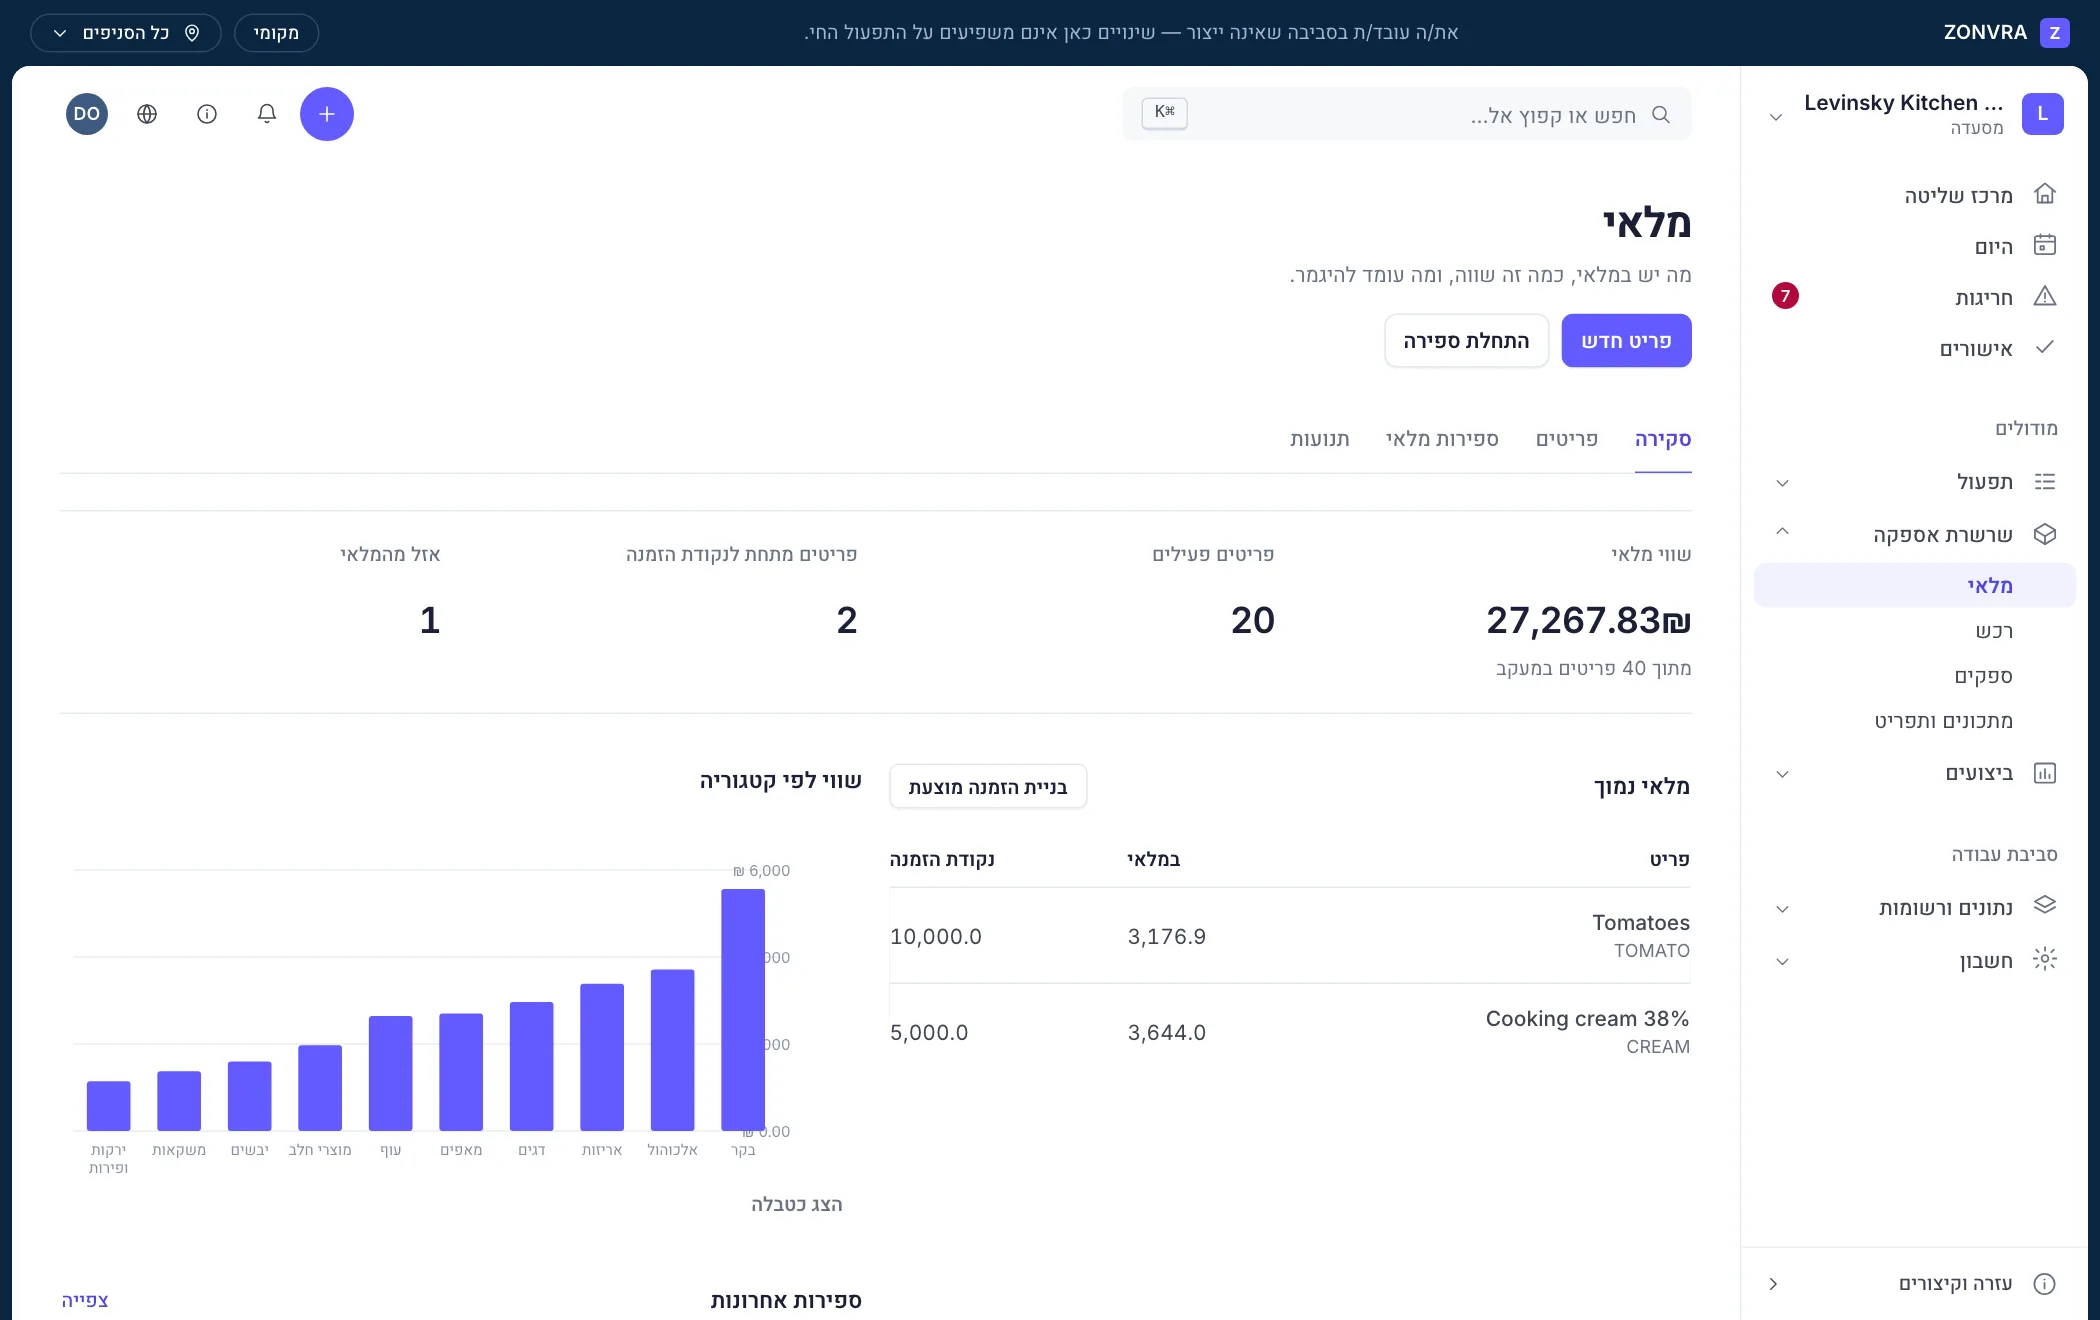The width and height of the screenshot is (2100, 1320).
Task: Click the עוף chart bar
Action: coord(390,1073)
